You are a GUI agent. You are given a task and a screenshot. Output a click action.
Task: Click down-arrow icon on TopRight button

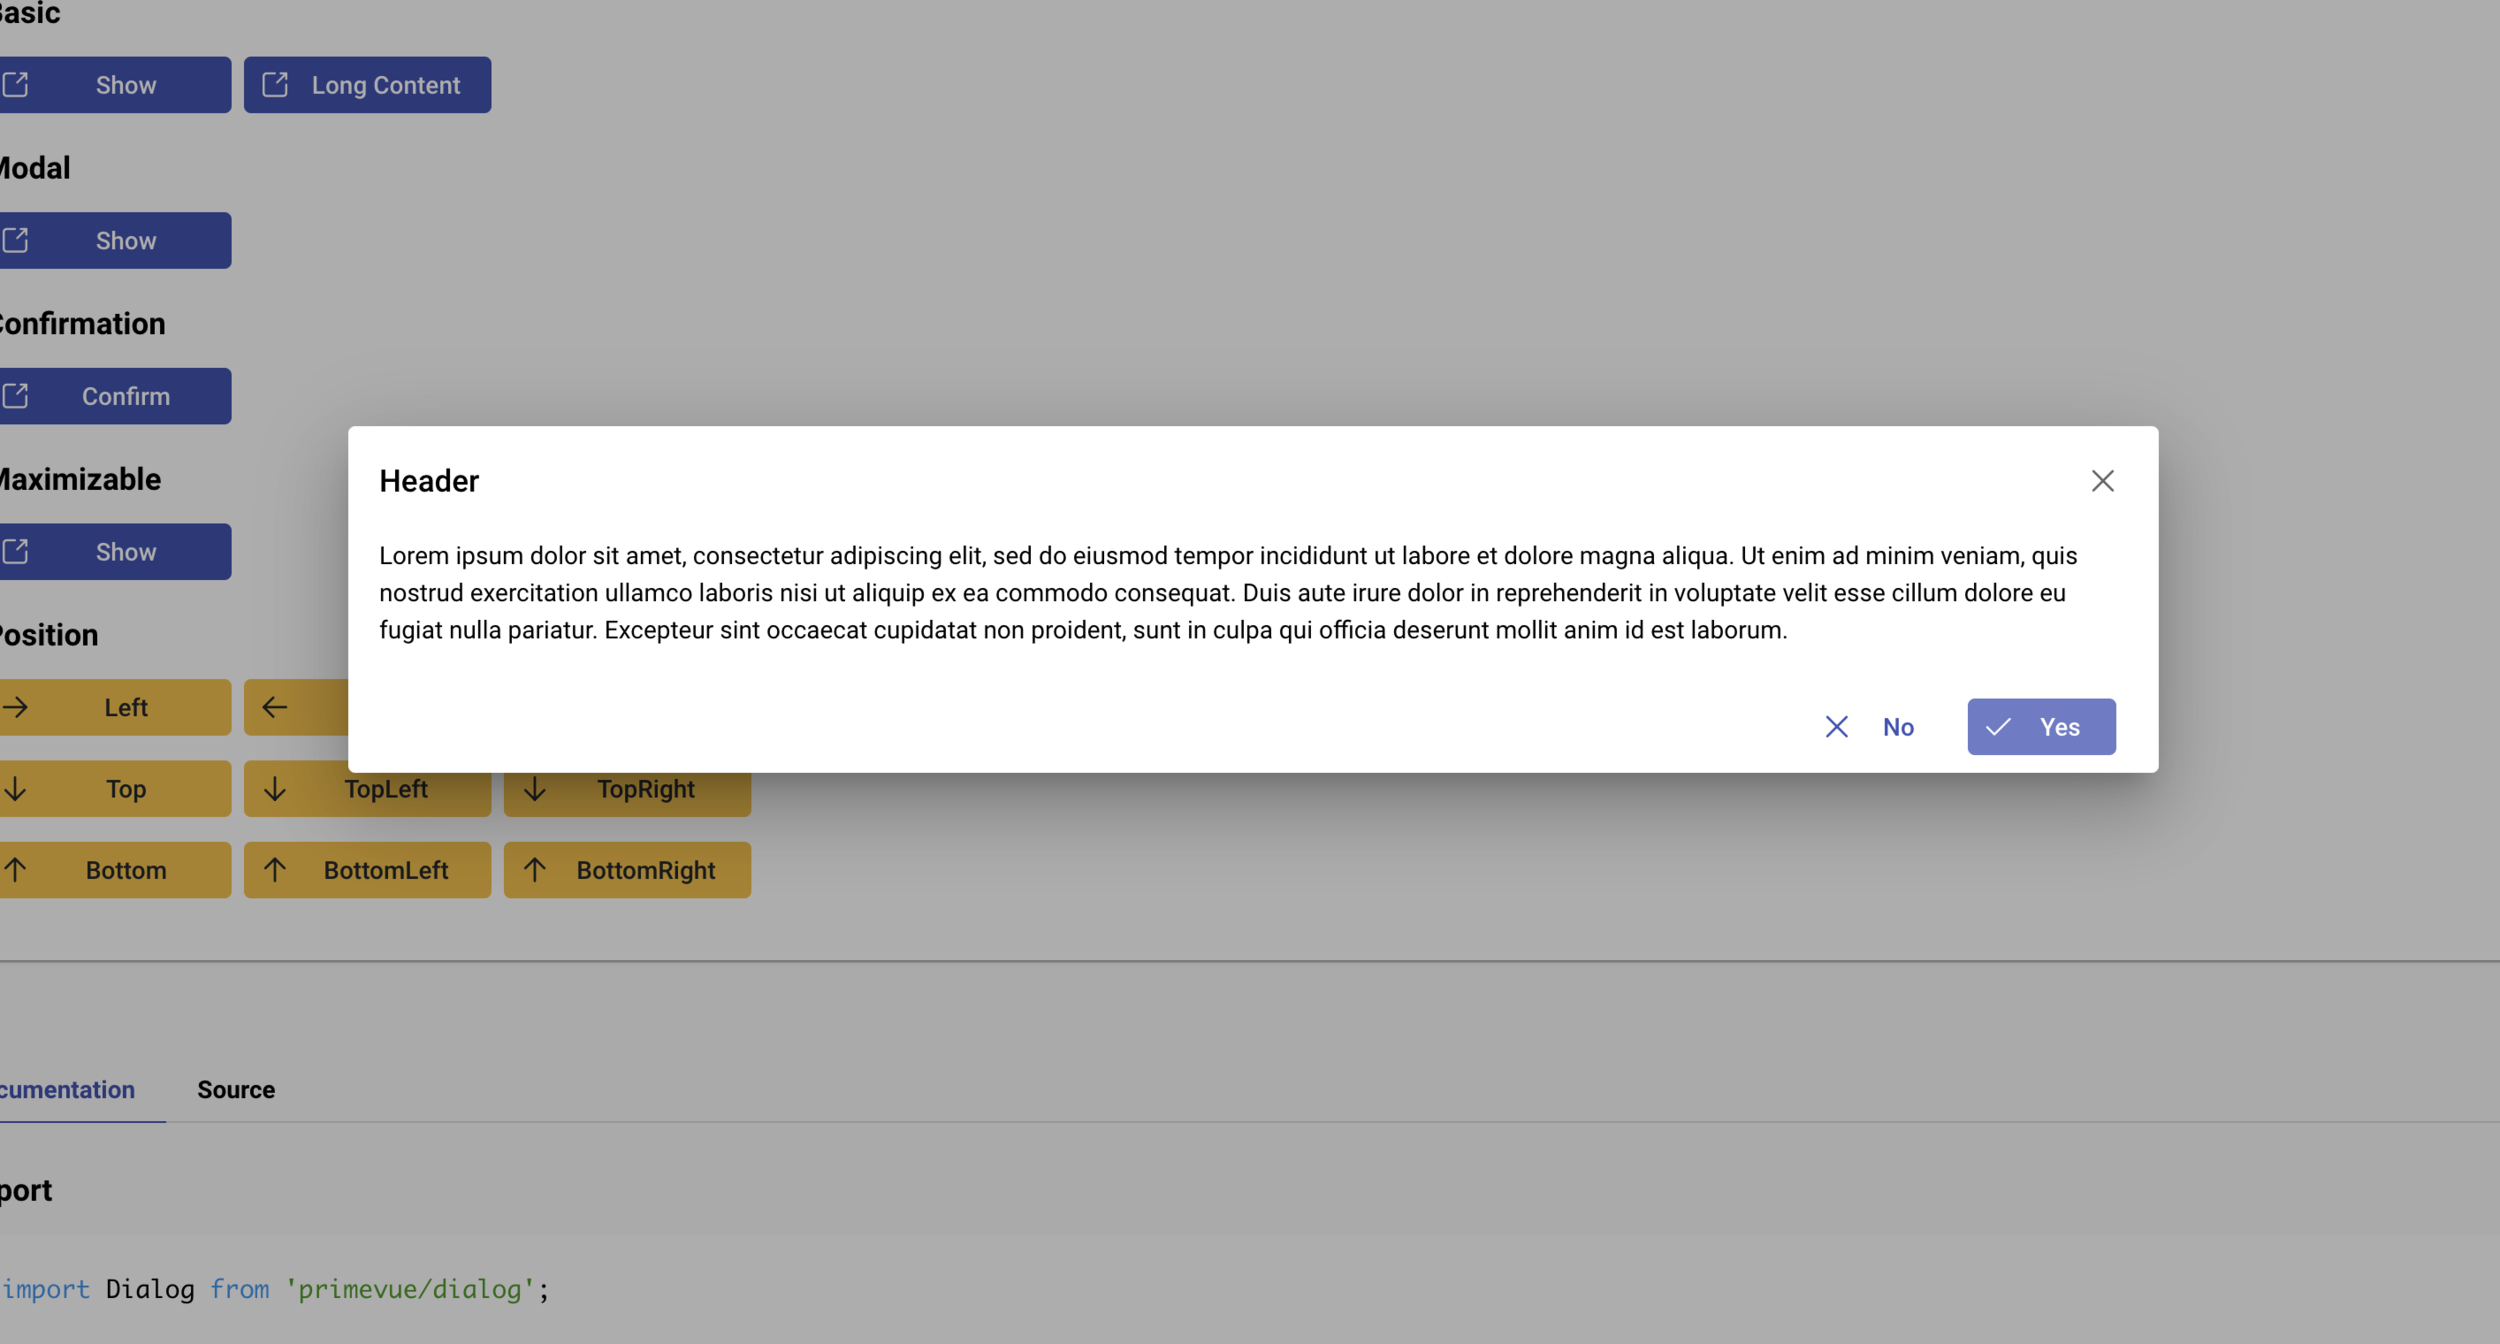coord(535,789)
